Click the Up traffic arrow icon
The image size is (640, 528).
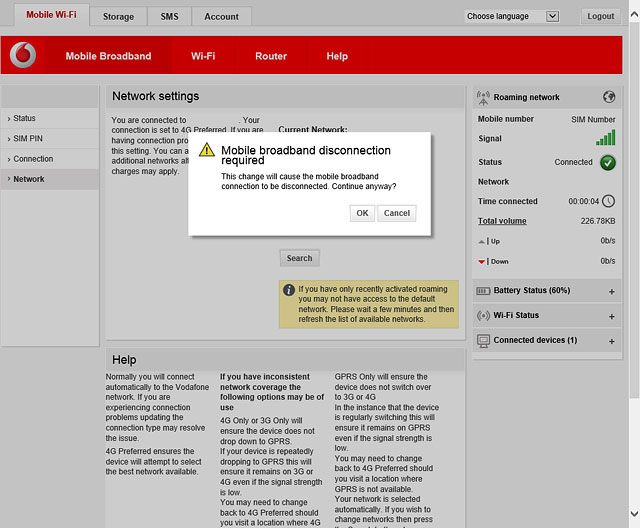coord(482,242)
